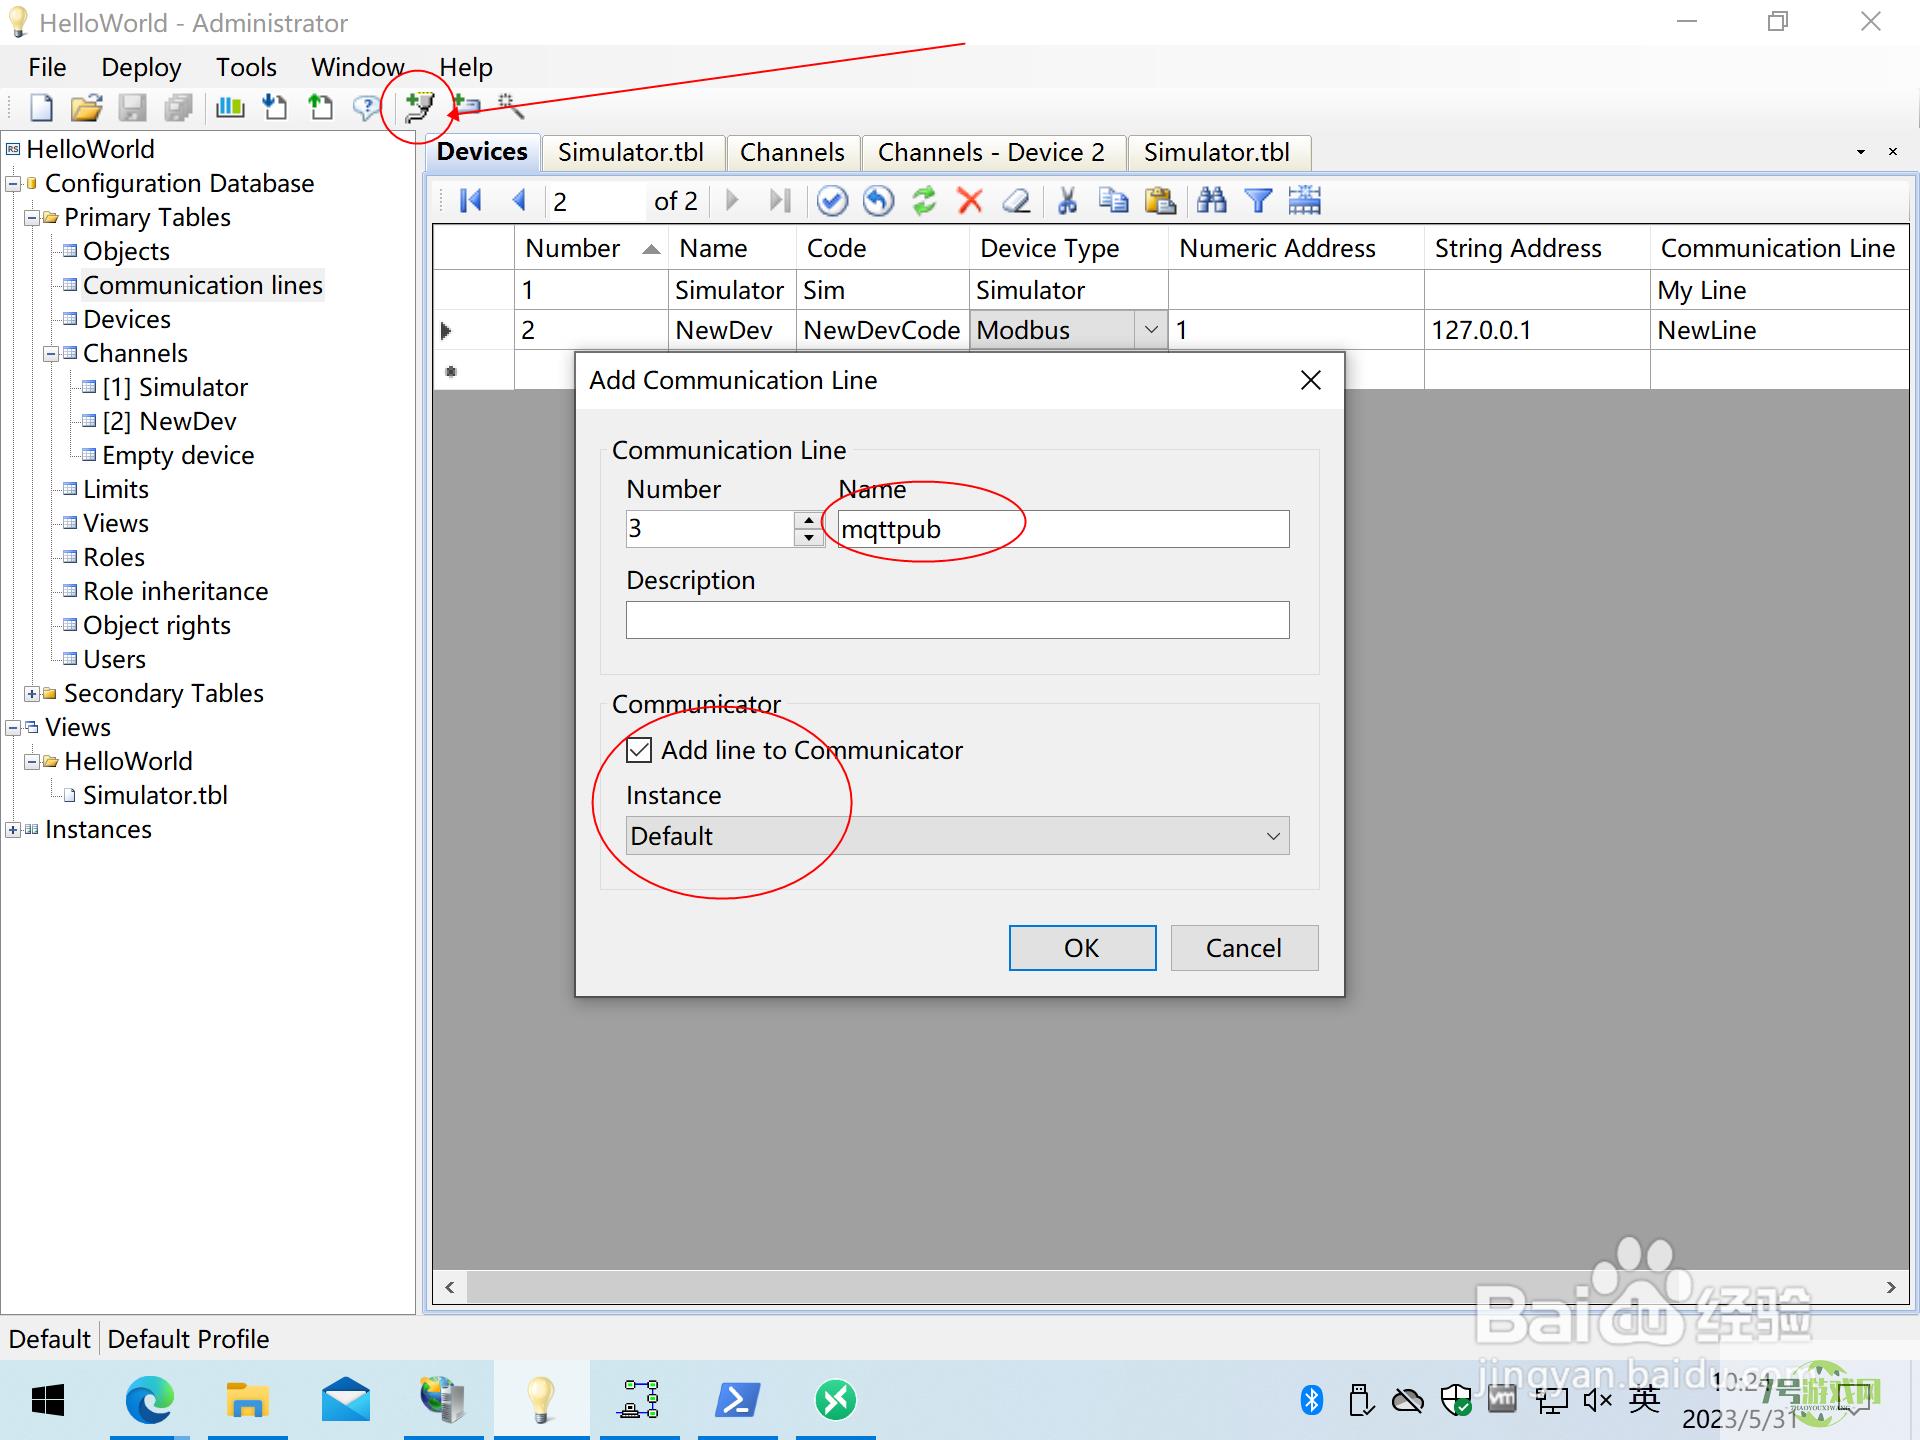Go to previous table record
The height and width of the screenshot is (1440, 1920).
519,201
